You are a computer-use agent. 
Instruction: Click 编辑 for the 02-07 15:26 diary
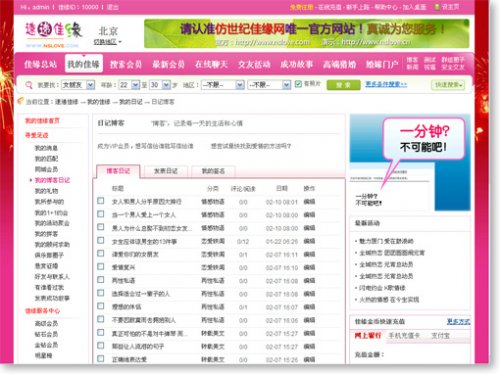tap(309, 359)
